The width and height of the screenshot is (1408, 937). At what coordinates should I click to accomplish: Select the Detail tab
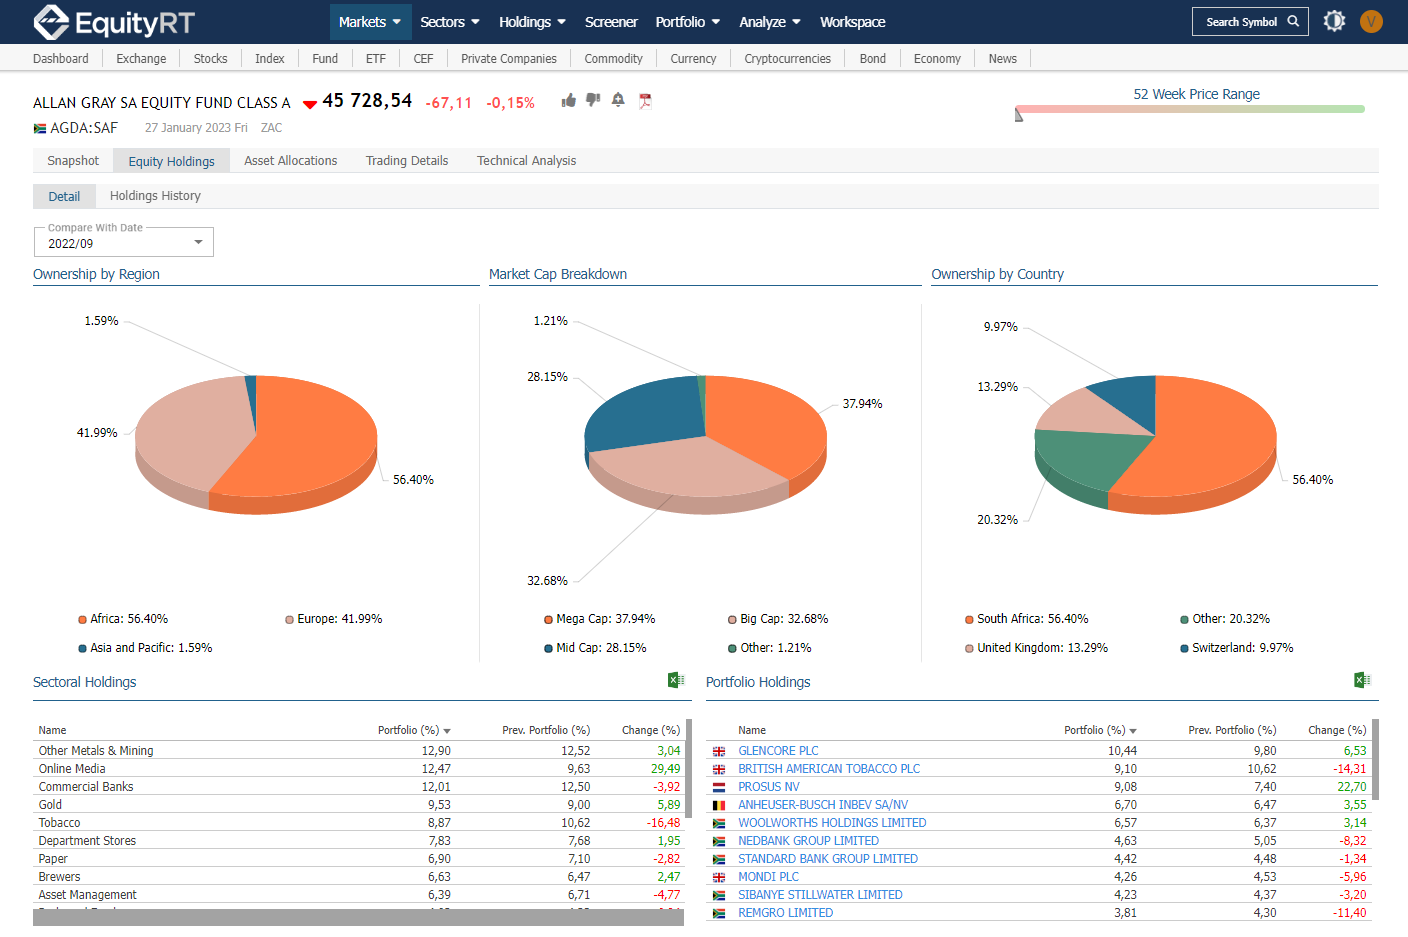pyautogui.click(x=64, y=196)
